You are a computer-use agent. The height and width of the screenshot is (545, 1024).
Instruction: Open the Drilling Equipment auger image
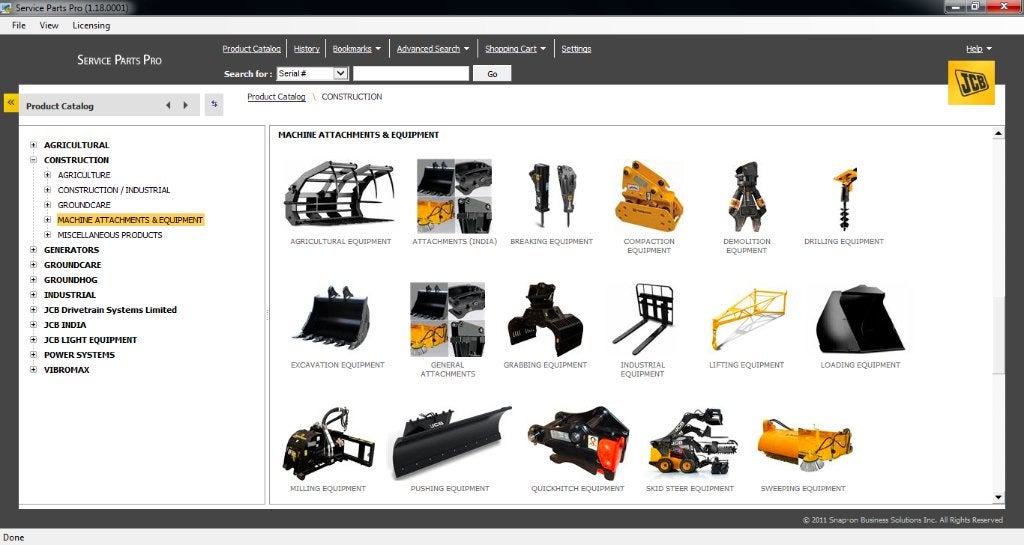tap(844, 198)
